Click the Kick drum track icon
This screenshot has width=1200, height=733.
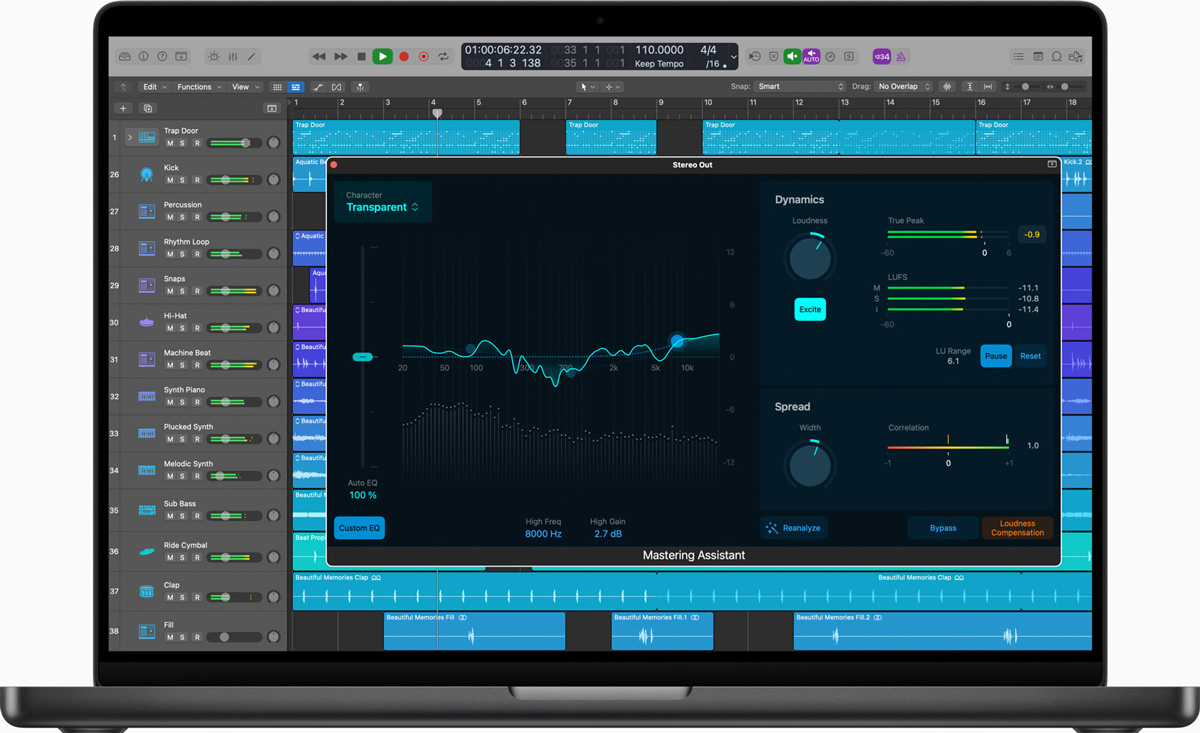[147, 174]
